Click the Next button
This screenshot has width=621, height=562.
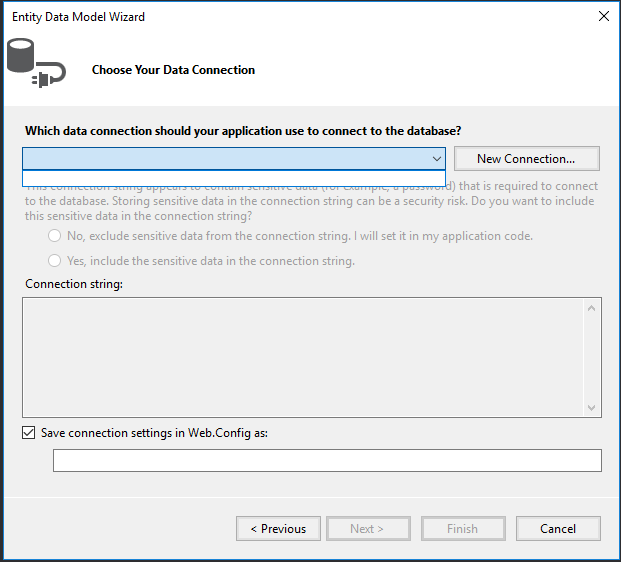368,529
